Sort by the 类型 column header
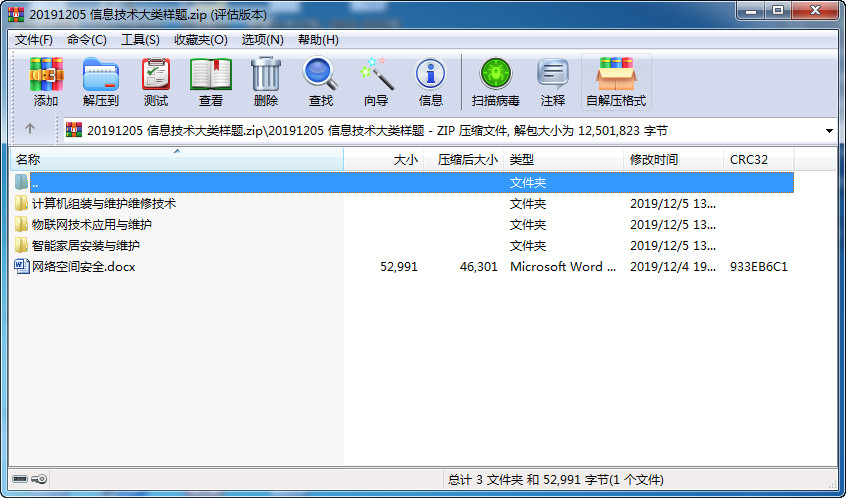This screenshot has height=498, width=846. coord(563,160)
